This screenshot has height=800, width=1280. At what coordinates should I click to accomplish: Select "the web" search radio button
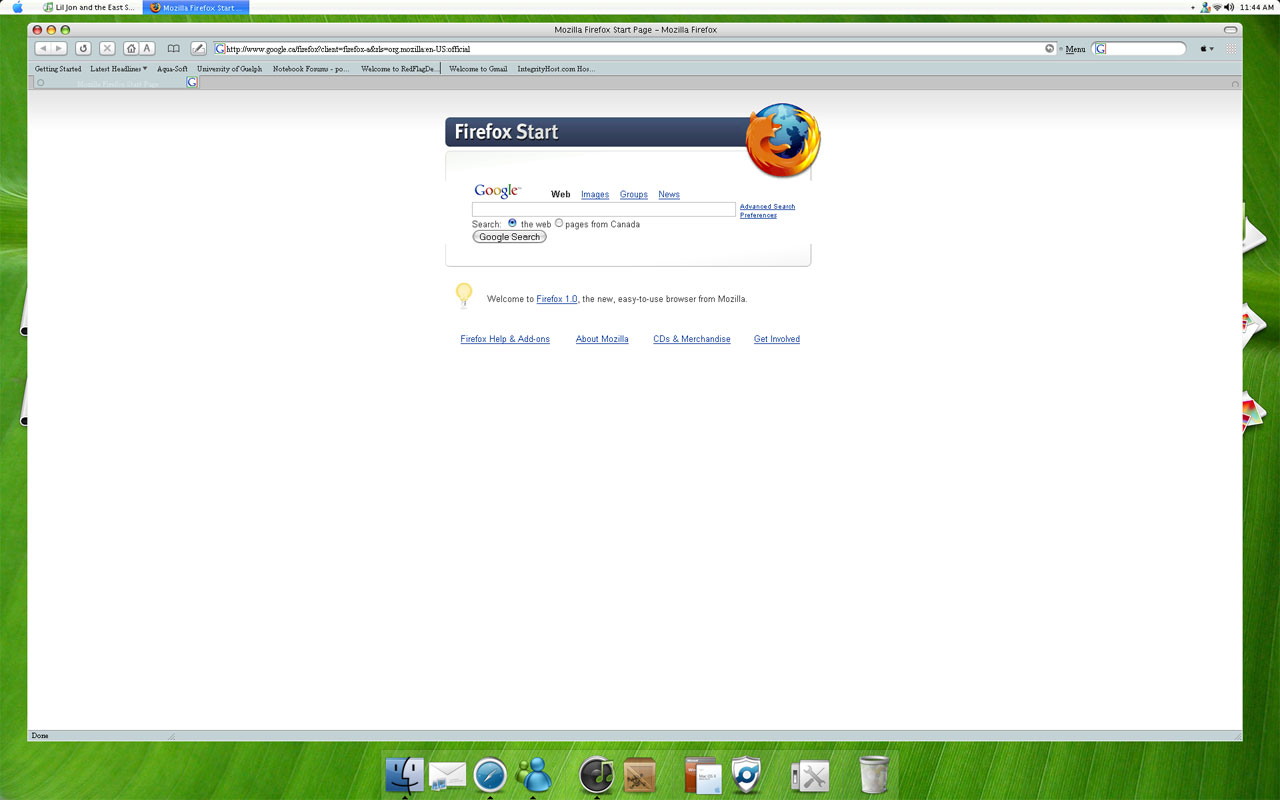point(512,223)
